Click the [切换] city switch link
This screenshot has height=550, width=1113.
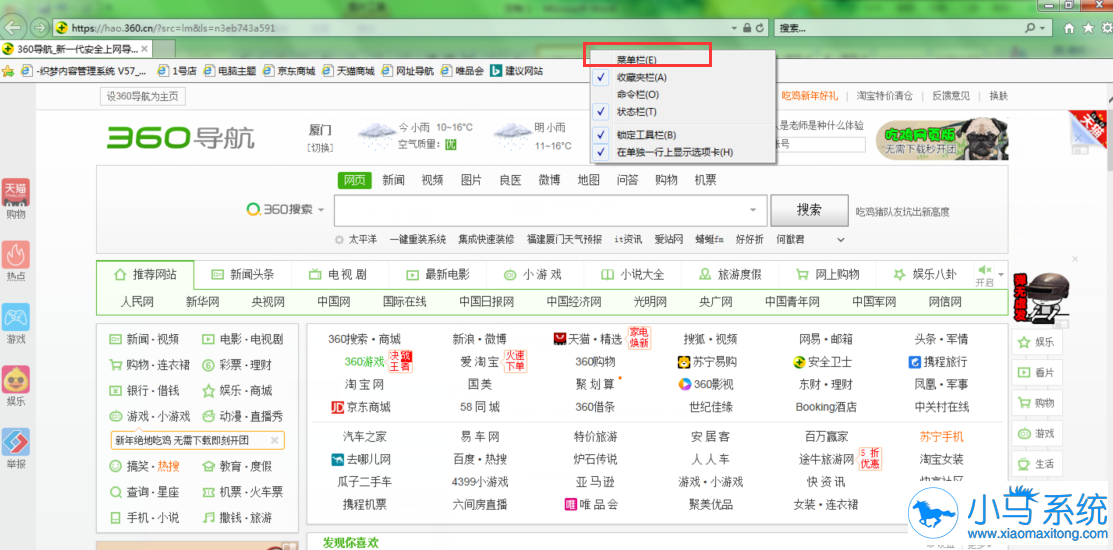pyautogui.click(x=320, y=148)
